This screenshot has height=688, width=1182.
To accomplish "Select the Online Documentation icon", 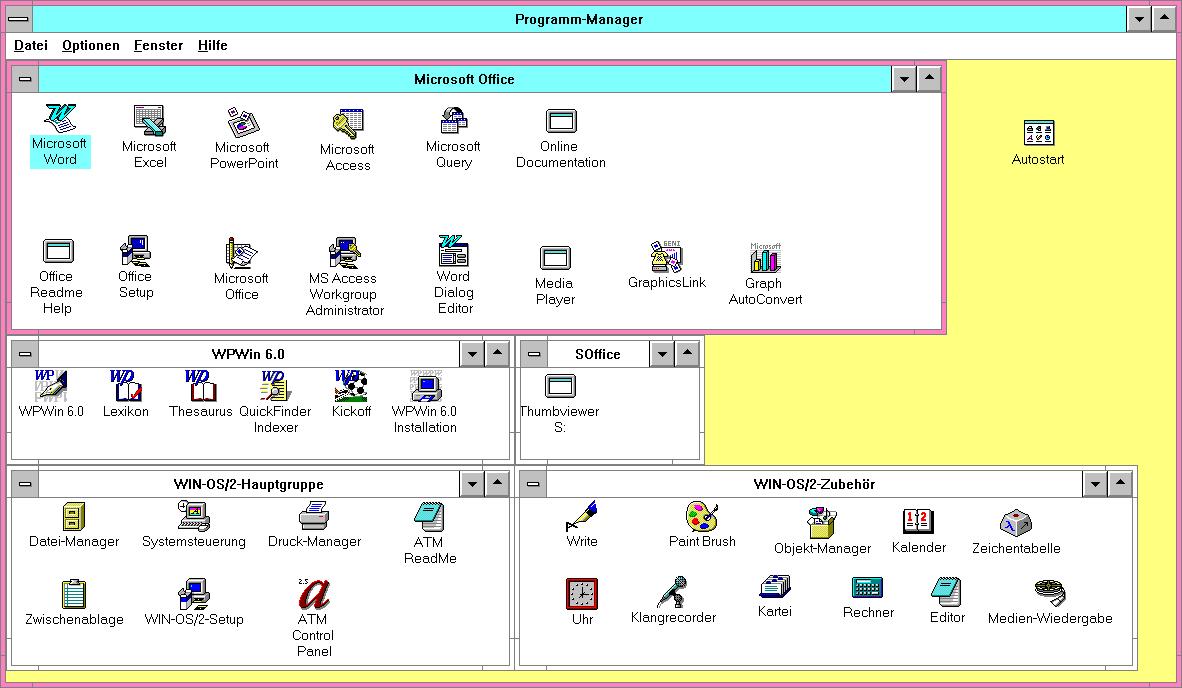I will tap(561, 121).
